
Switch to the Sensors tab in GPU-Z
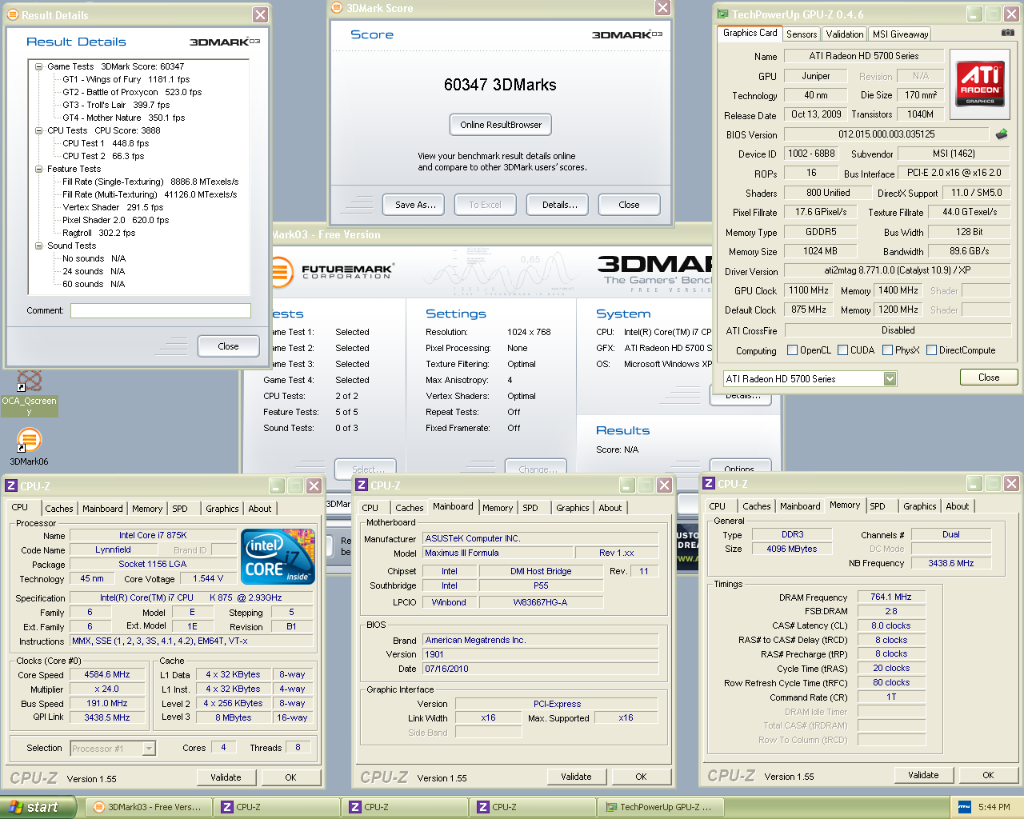point(801,34)
